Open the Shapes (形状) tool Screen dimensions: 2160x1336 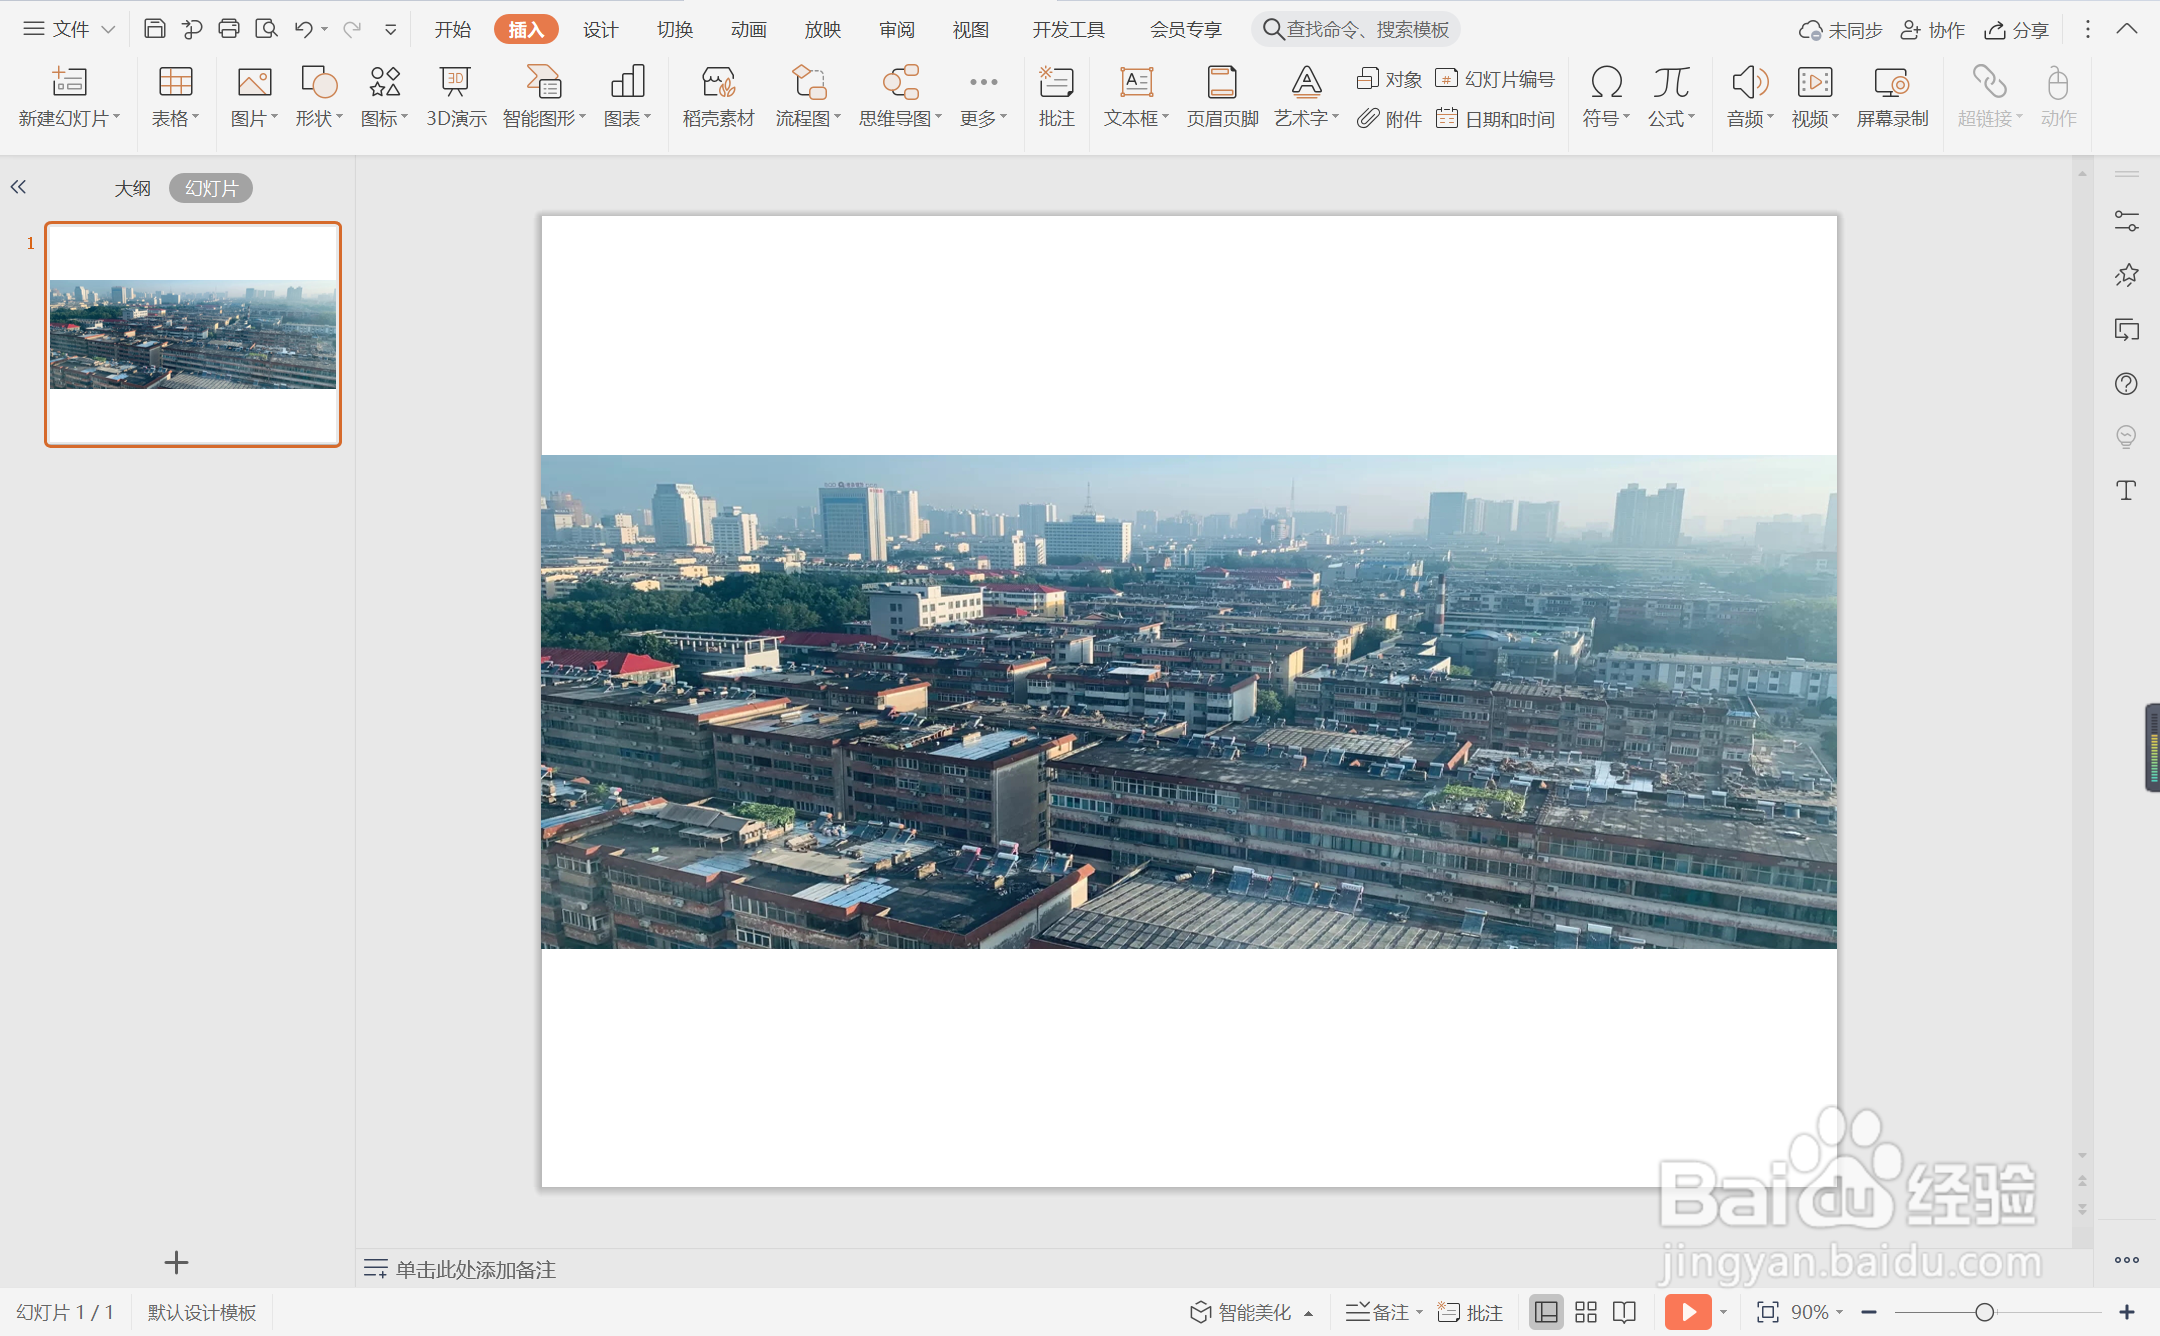click(319, 97)
